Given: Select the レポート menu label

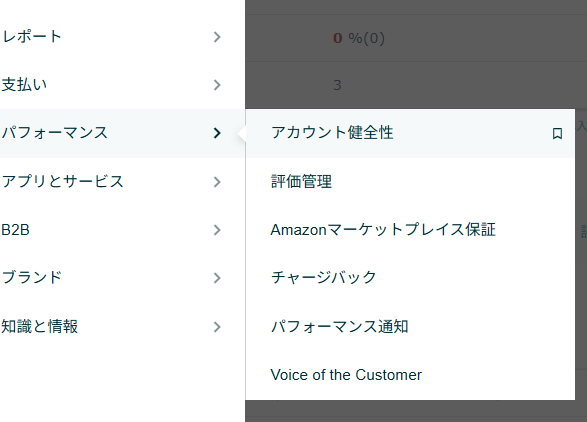Looking at the screenshot, I should (31, 36).
